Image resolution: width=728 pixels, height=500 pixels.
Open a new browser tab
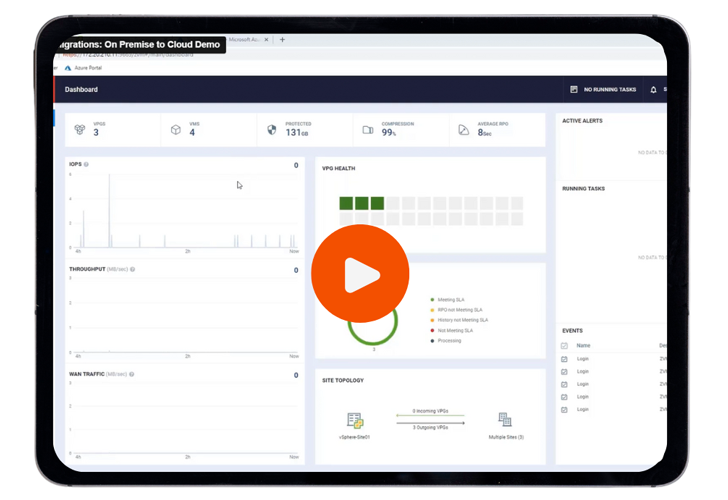click(x=282, y=40)
